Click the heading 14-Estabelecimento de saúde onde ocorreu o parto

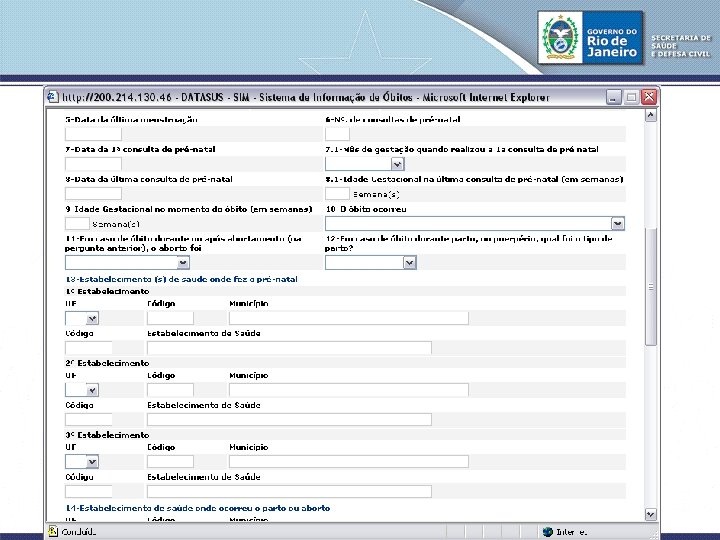[x=197, y=508]
